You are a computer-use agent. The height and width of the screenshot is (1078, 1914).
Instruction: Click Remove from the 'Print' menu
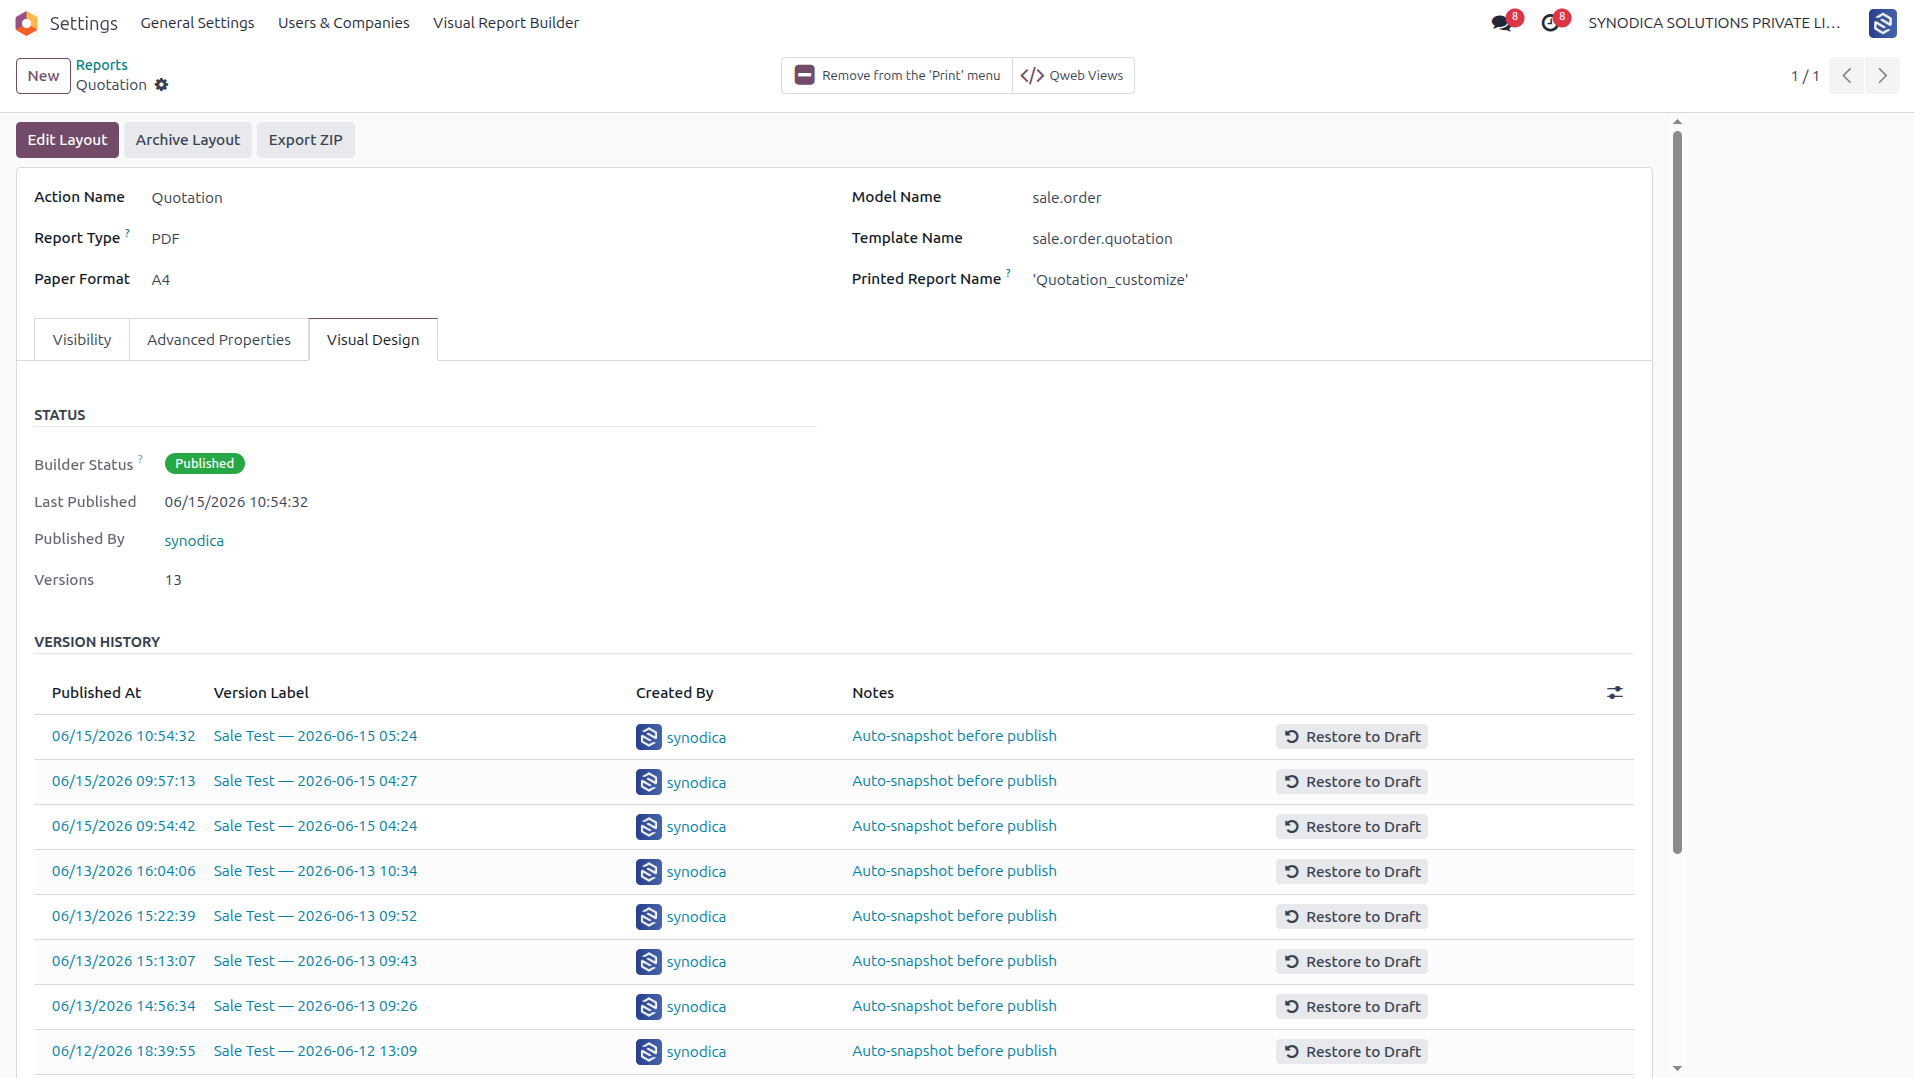tap(897, 76)
